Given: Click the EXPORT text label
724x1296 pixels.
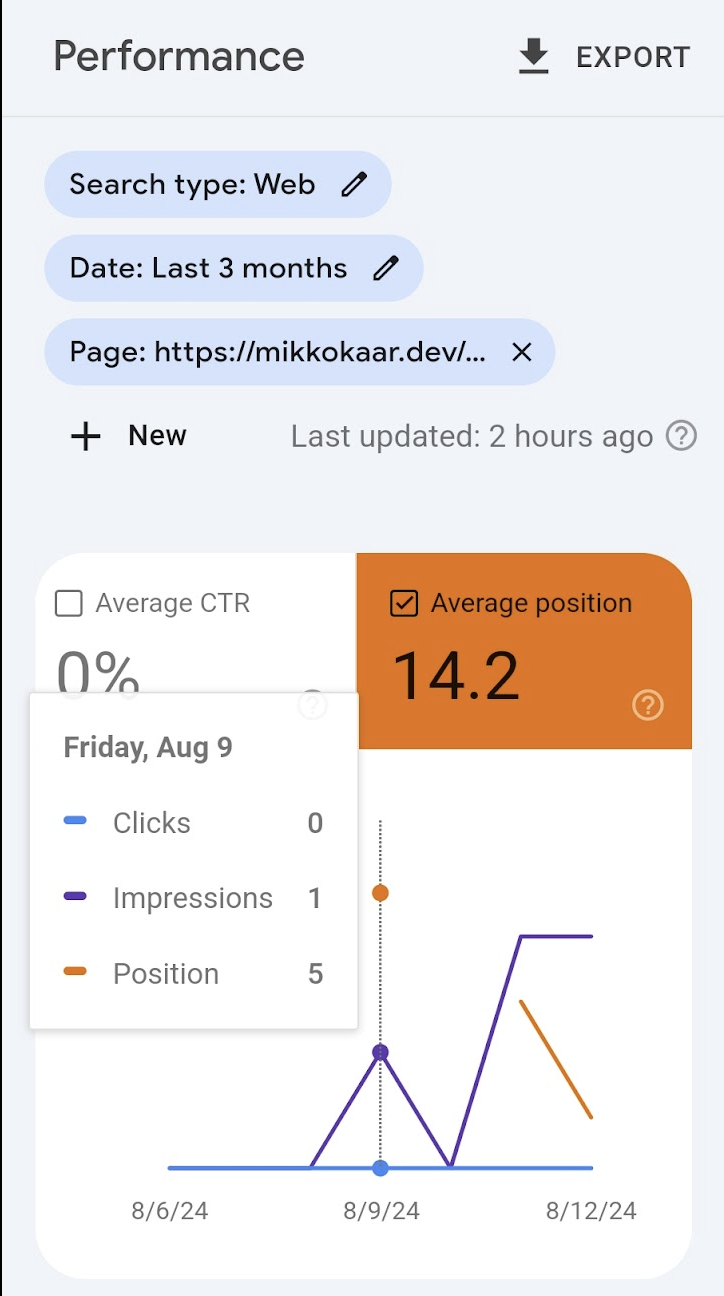Looking at the screenshot, I should (633, 58).
